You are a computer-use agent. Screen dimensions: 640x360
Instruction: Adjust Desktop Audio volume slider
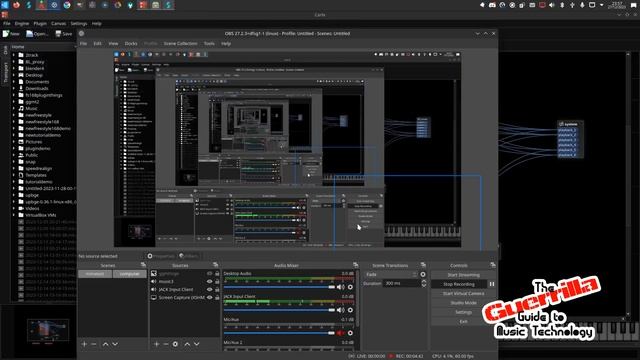click(279, 287)
